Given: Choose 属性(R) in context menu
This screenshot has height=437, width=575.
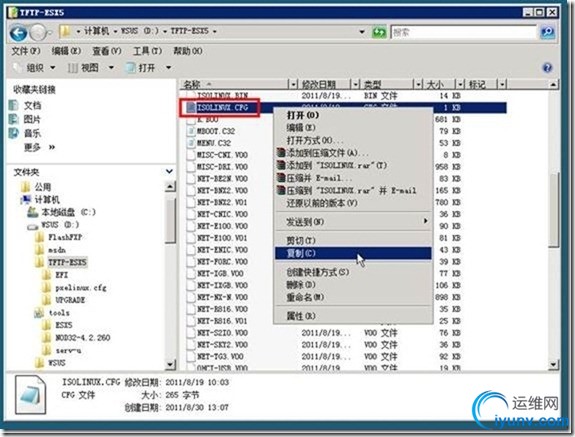Looking at the screenshot, I should [x=353, y=316].
